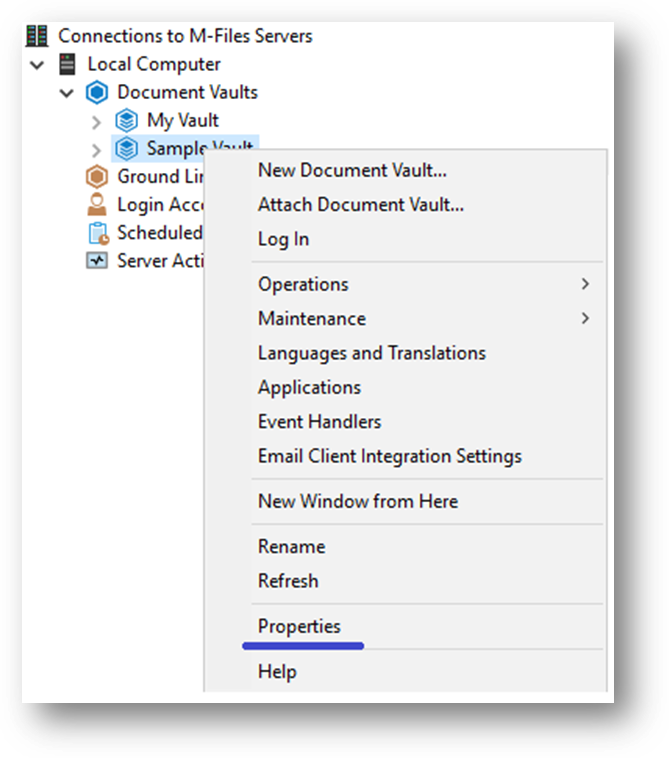
Task: Choose New Window from Here
Action: pyautogui.click(x=358, y=501)
